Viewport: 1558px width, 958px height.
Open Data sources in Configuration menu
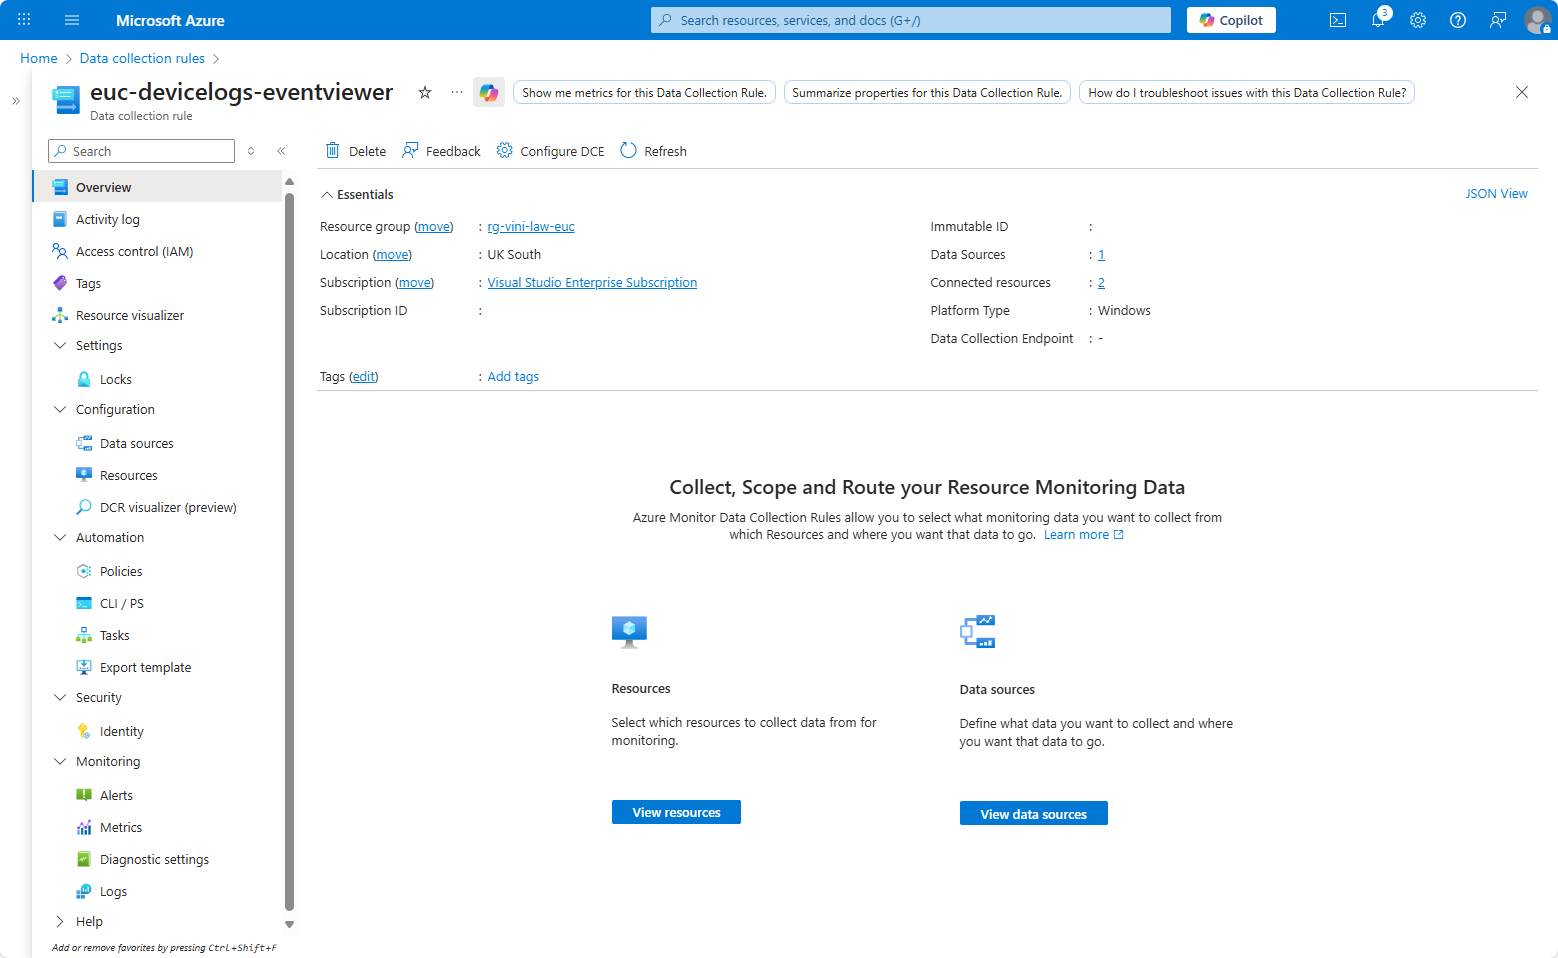pos(136,444)
